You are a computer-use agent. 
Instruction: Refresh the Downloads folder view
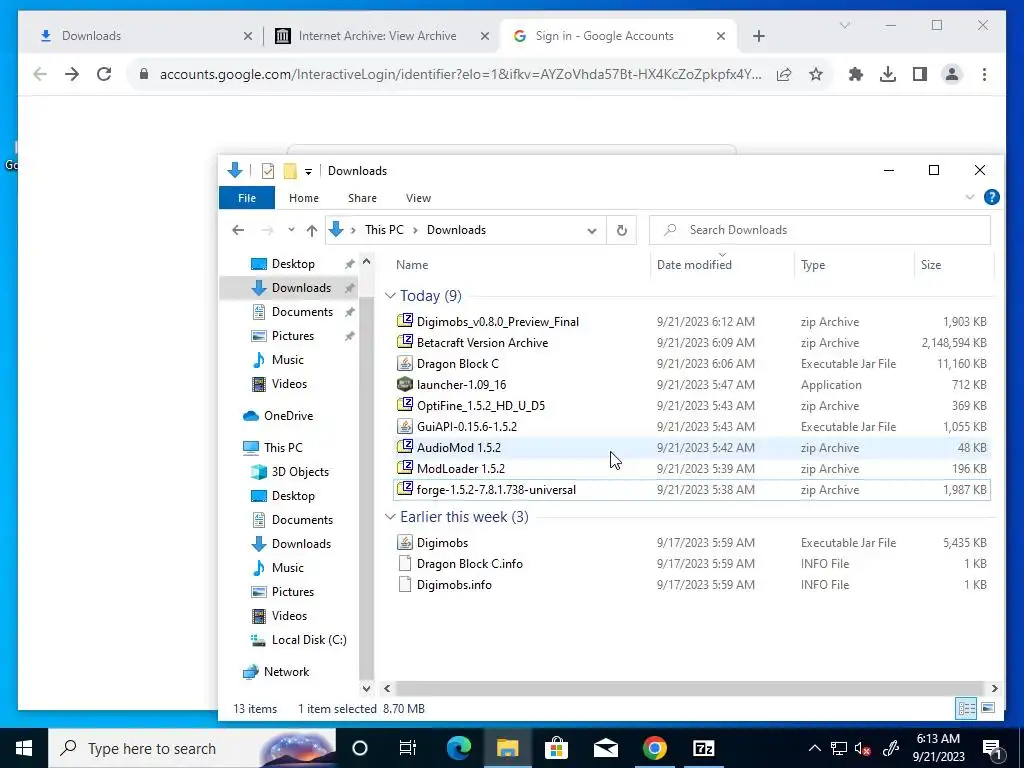point(622,230)
